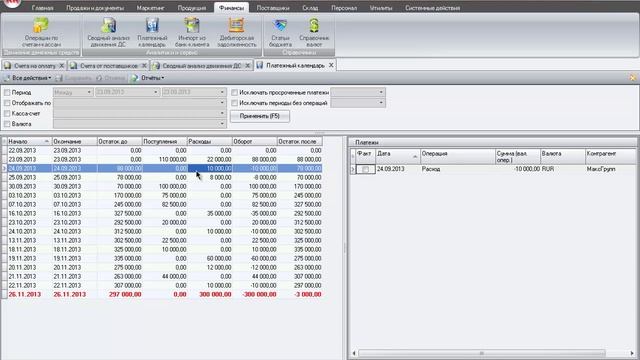Click the application logo at top left
The height and width of the screenshot is (360, 640).
pos(11,3)
